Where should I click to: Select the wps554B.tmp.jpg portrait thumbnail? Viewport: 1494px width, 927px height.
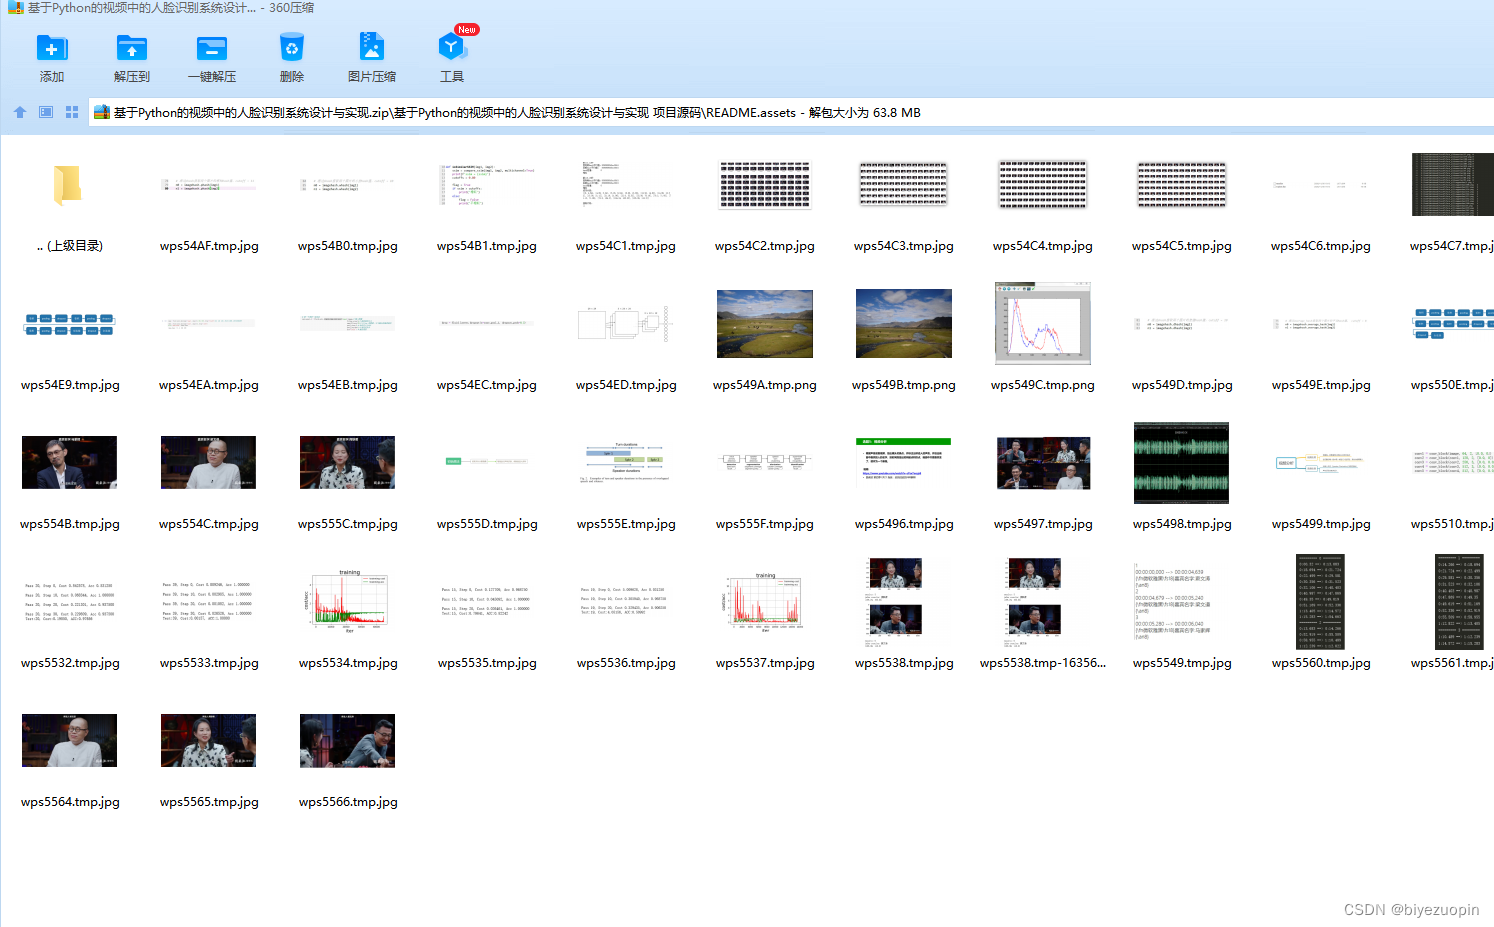point(69,462)
